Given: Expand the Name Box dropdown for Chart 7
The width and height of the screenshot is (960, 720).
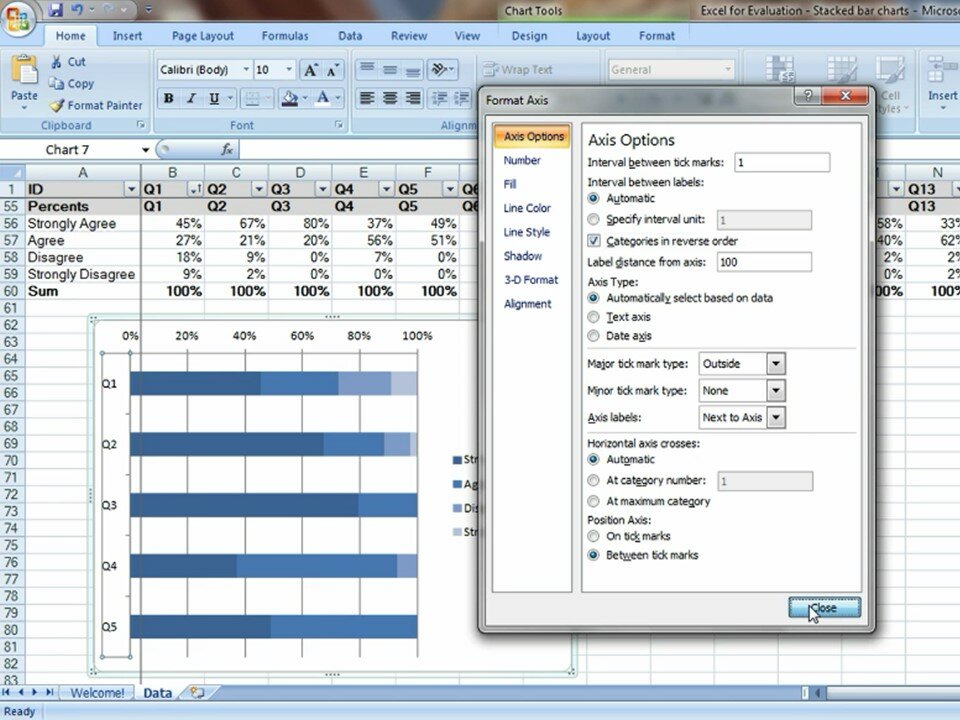Looking at the screenshot, I should 146,149.
